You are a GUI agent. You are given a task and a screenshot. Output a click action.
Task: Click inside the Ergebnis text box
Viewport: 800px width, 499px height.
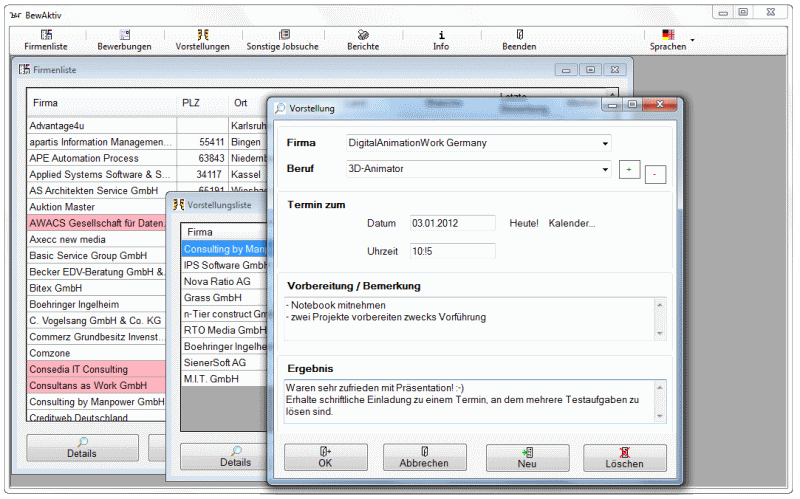point(469,401)
